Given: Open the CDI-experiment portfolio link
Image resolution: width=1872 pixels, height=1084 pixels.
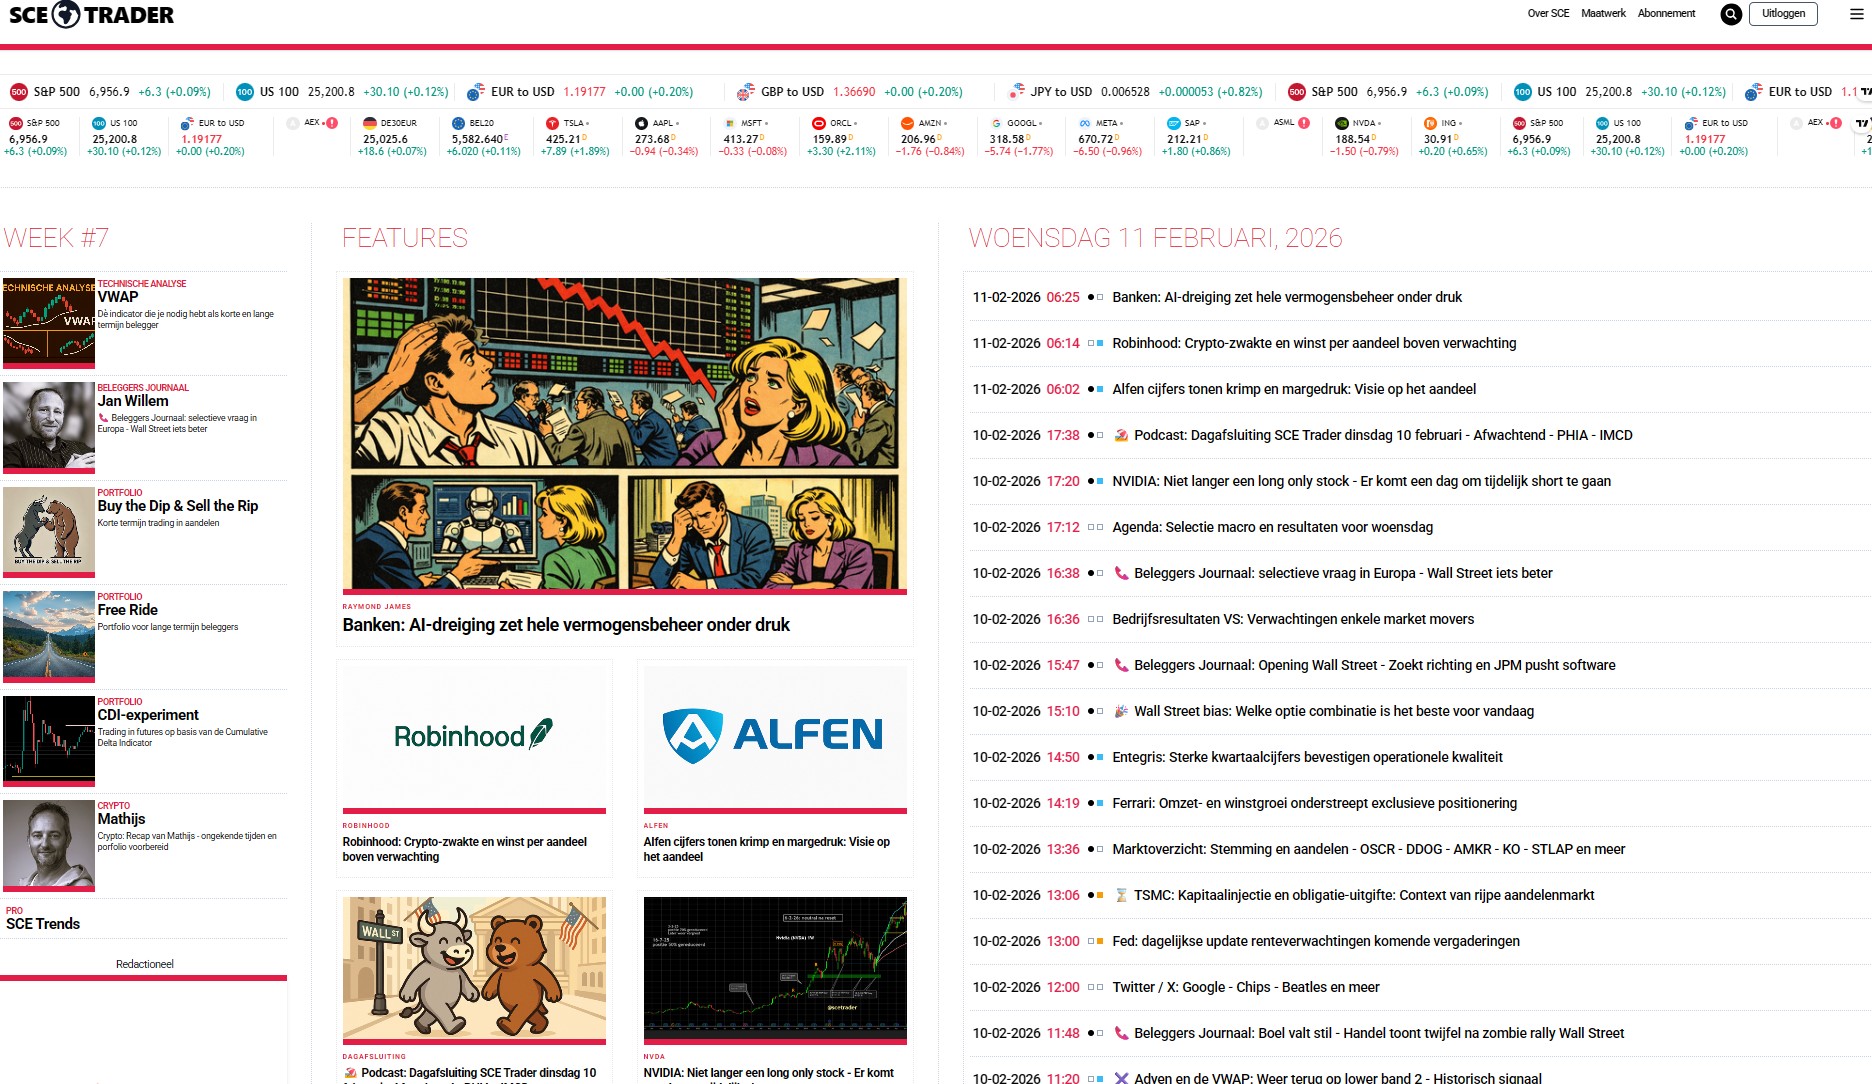Looking at the screenshot, I should 148,715.
